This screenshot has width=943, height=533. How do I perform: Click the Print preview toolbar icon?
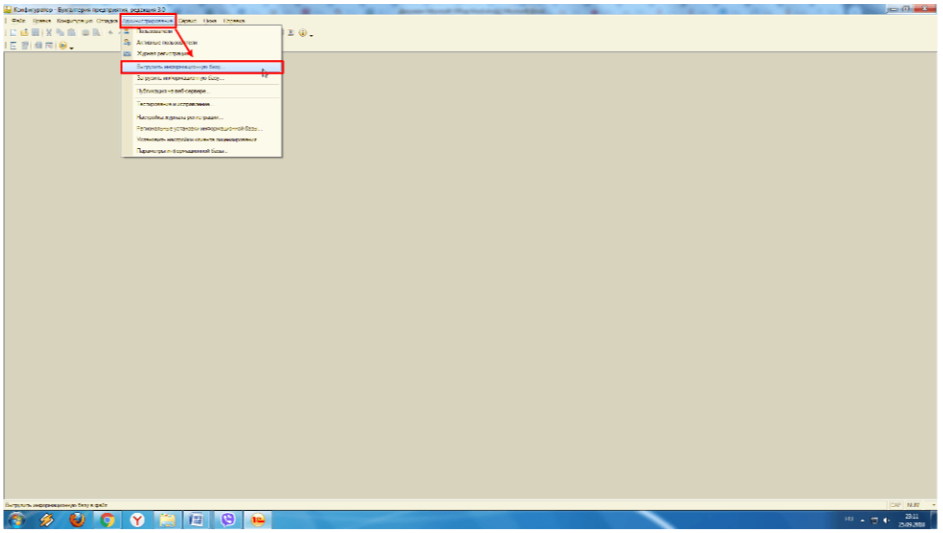(x=96, y=32)
